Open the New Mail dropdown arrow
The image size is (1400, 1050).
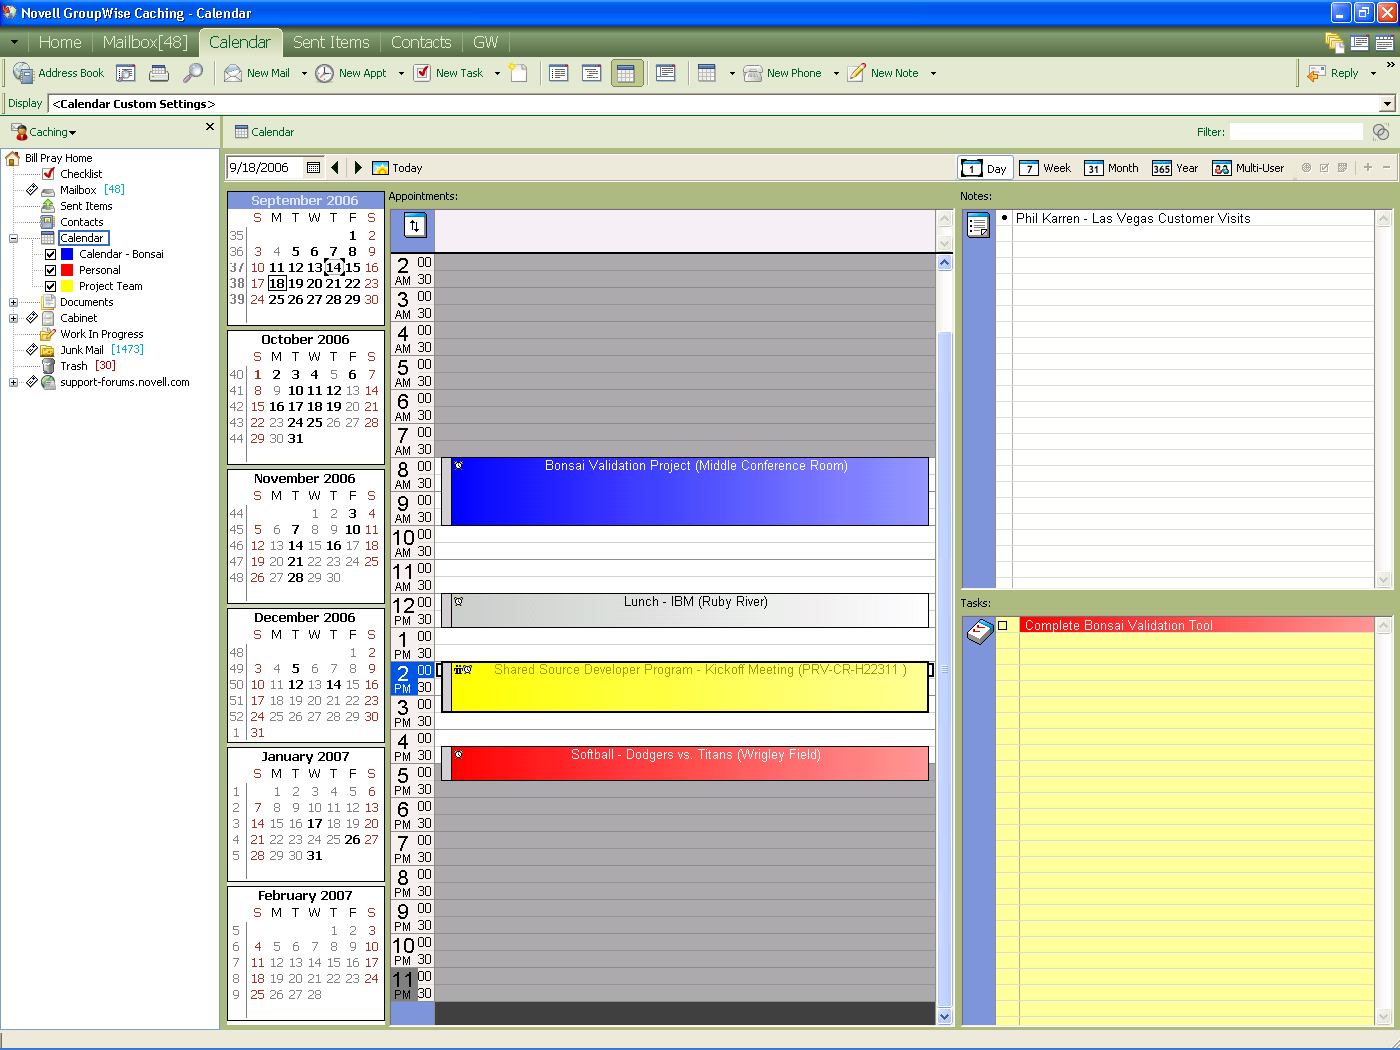tap(304, 73)
